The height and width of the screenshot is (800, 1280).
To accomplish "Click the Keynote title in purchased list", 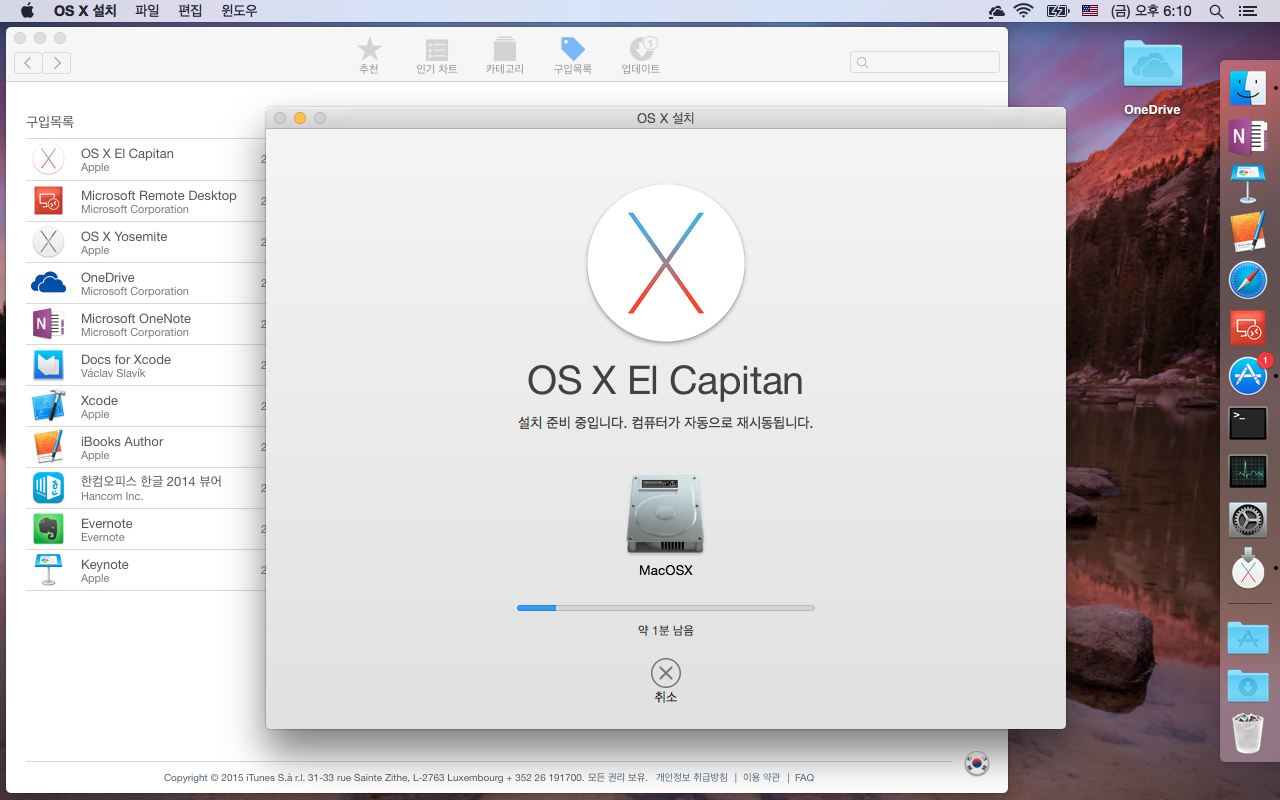I will tap(105, 564).
